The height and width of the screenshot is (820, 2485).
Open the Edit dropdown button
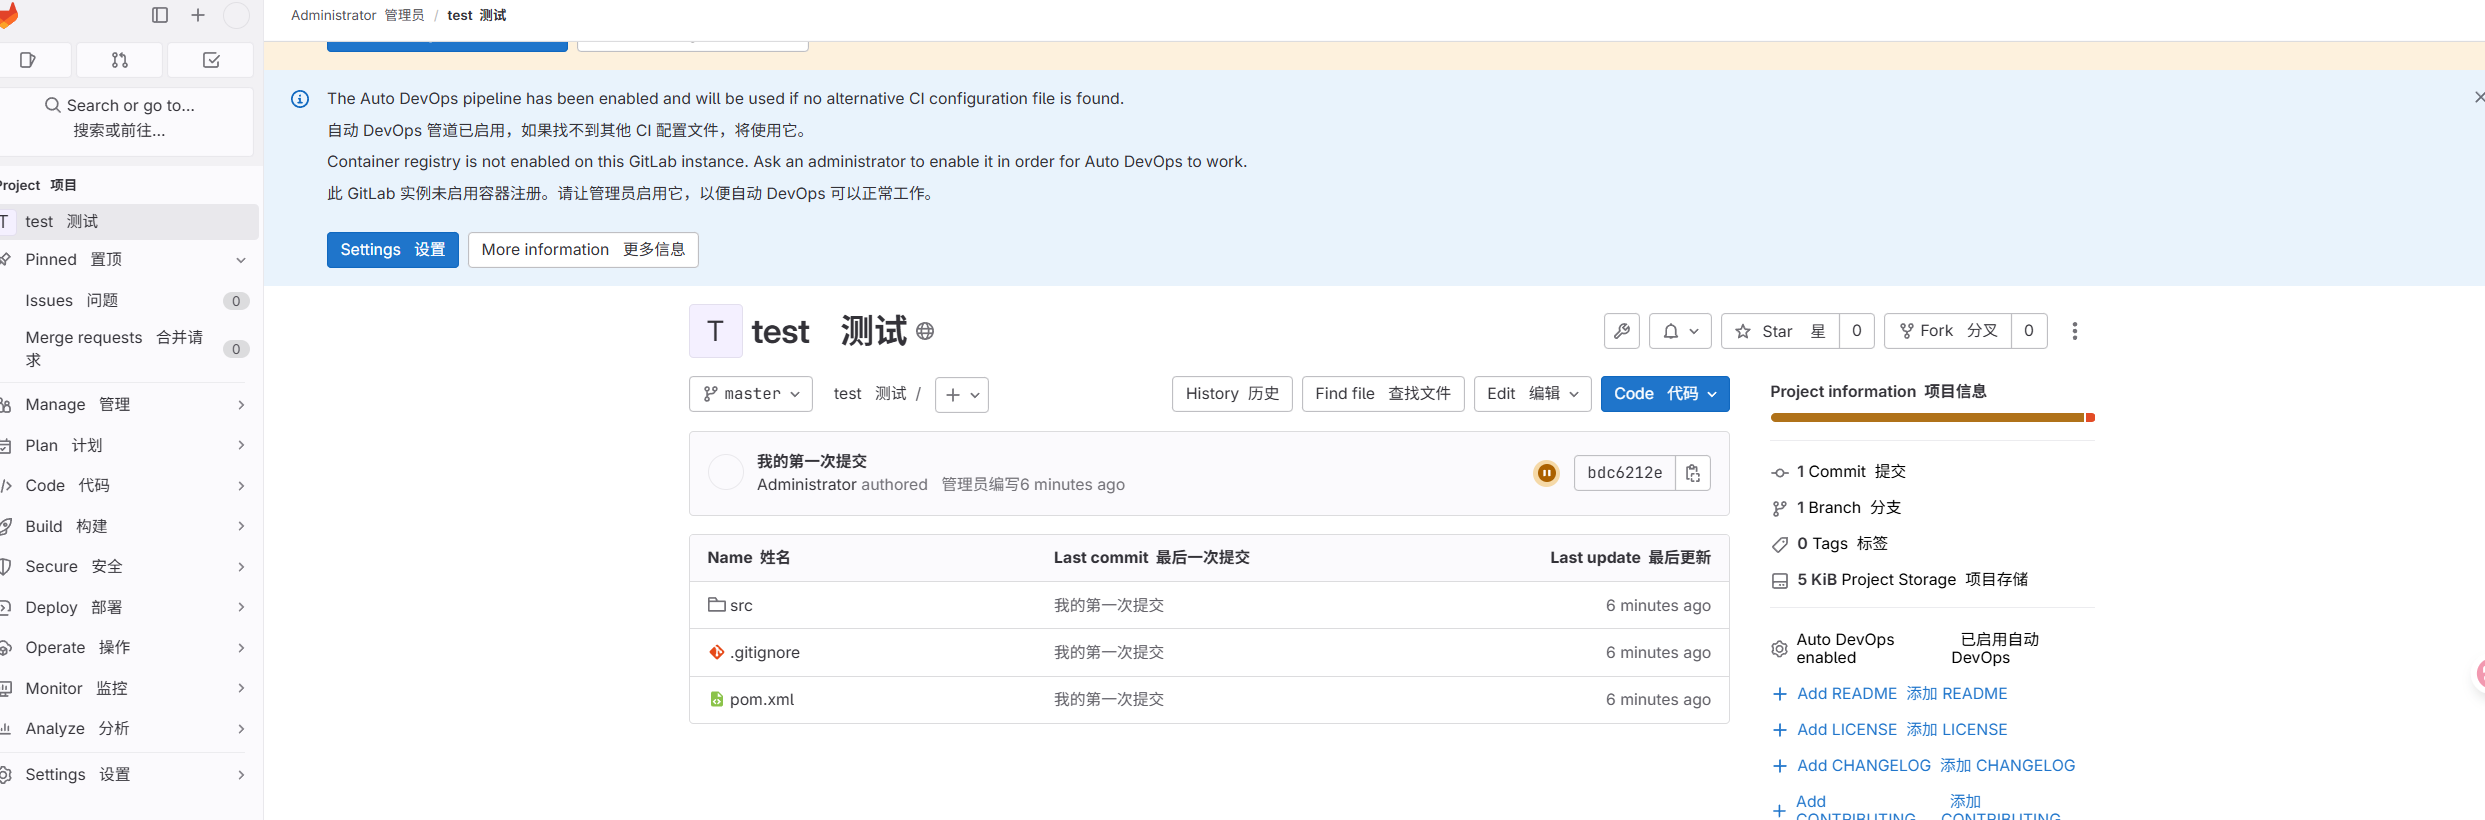1531,394
